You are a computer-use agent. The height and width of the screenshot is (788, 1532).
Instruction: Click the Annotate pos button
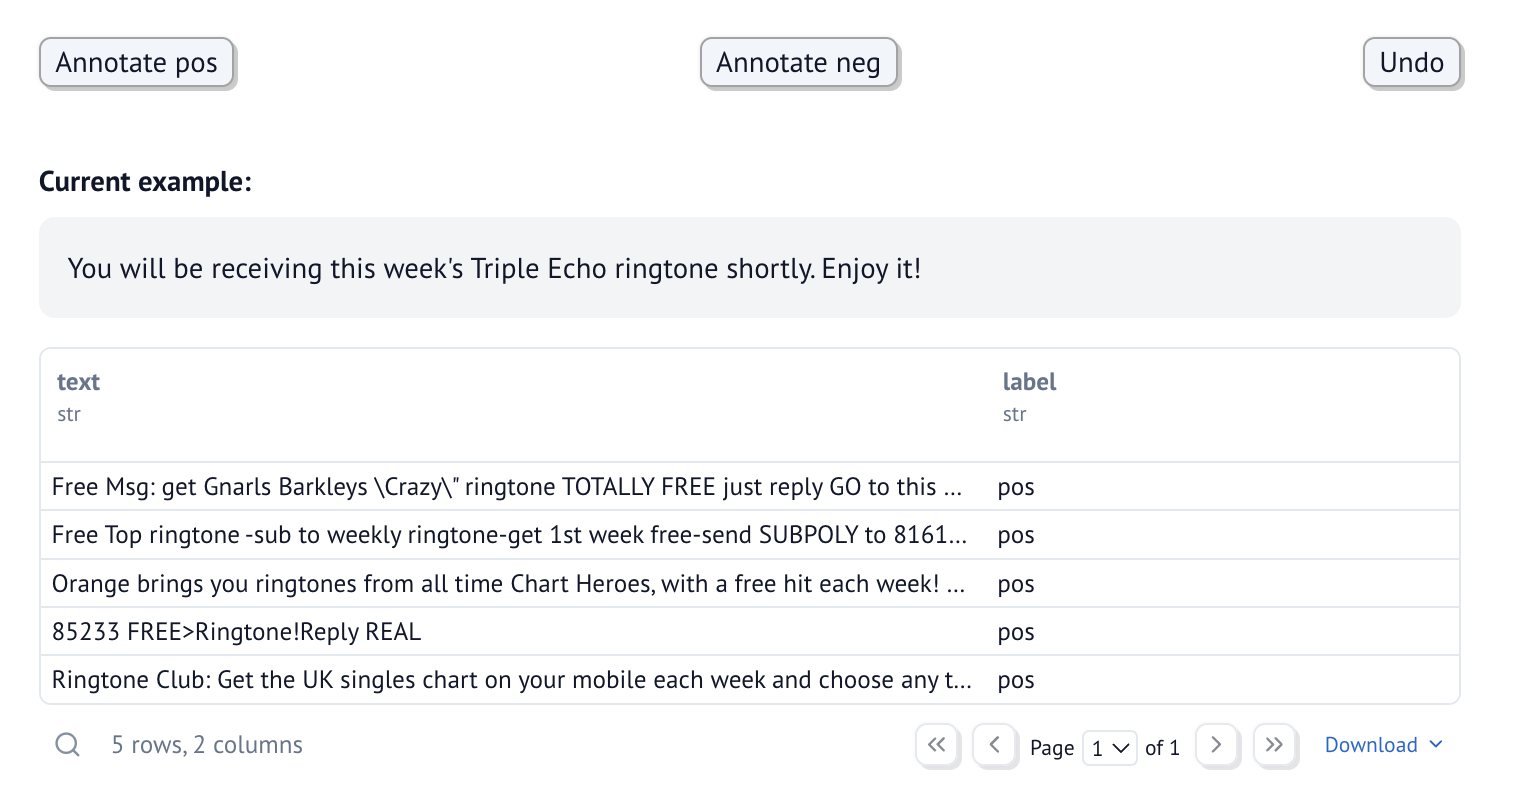pyautogui.click(x=136, y=63)
